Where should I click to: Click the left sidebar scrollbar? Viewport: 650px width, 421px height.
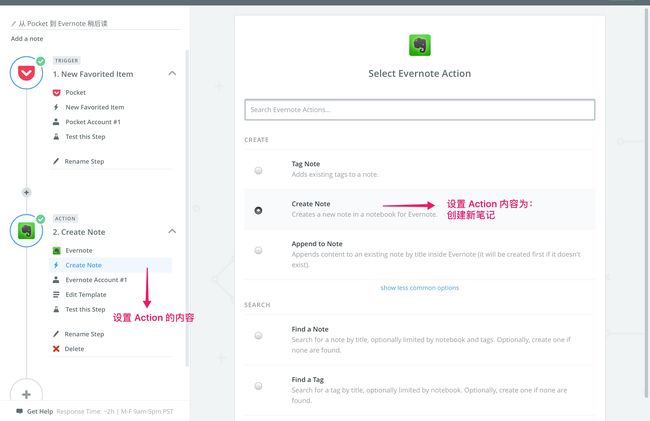pyautogui.click(x=187, y=207)
